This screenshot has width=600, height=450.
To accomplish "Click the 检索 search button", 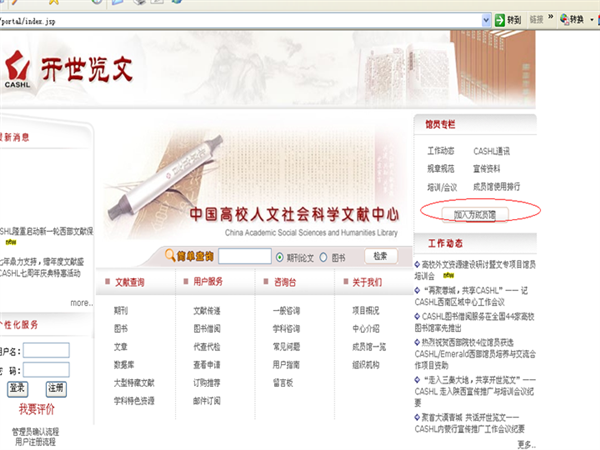I will click(381, 256).
